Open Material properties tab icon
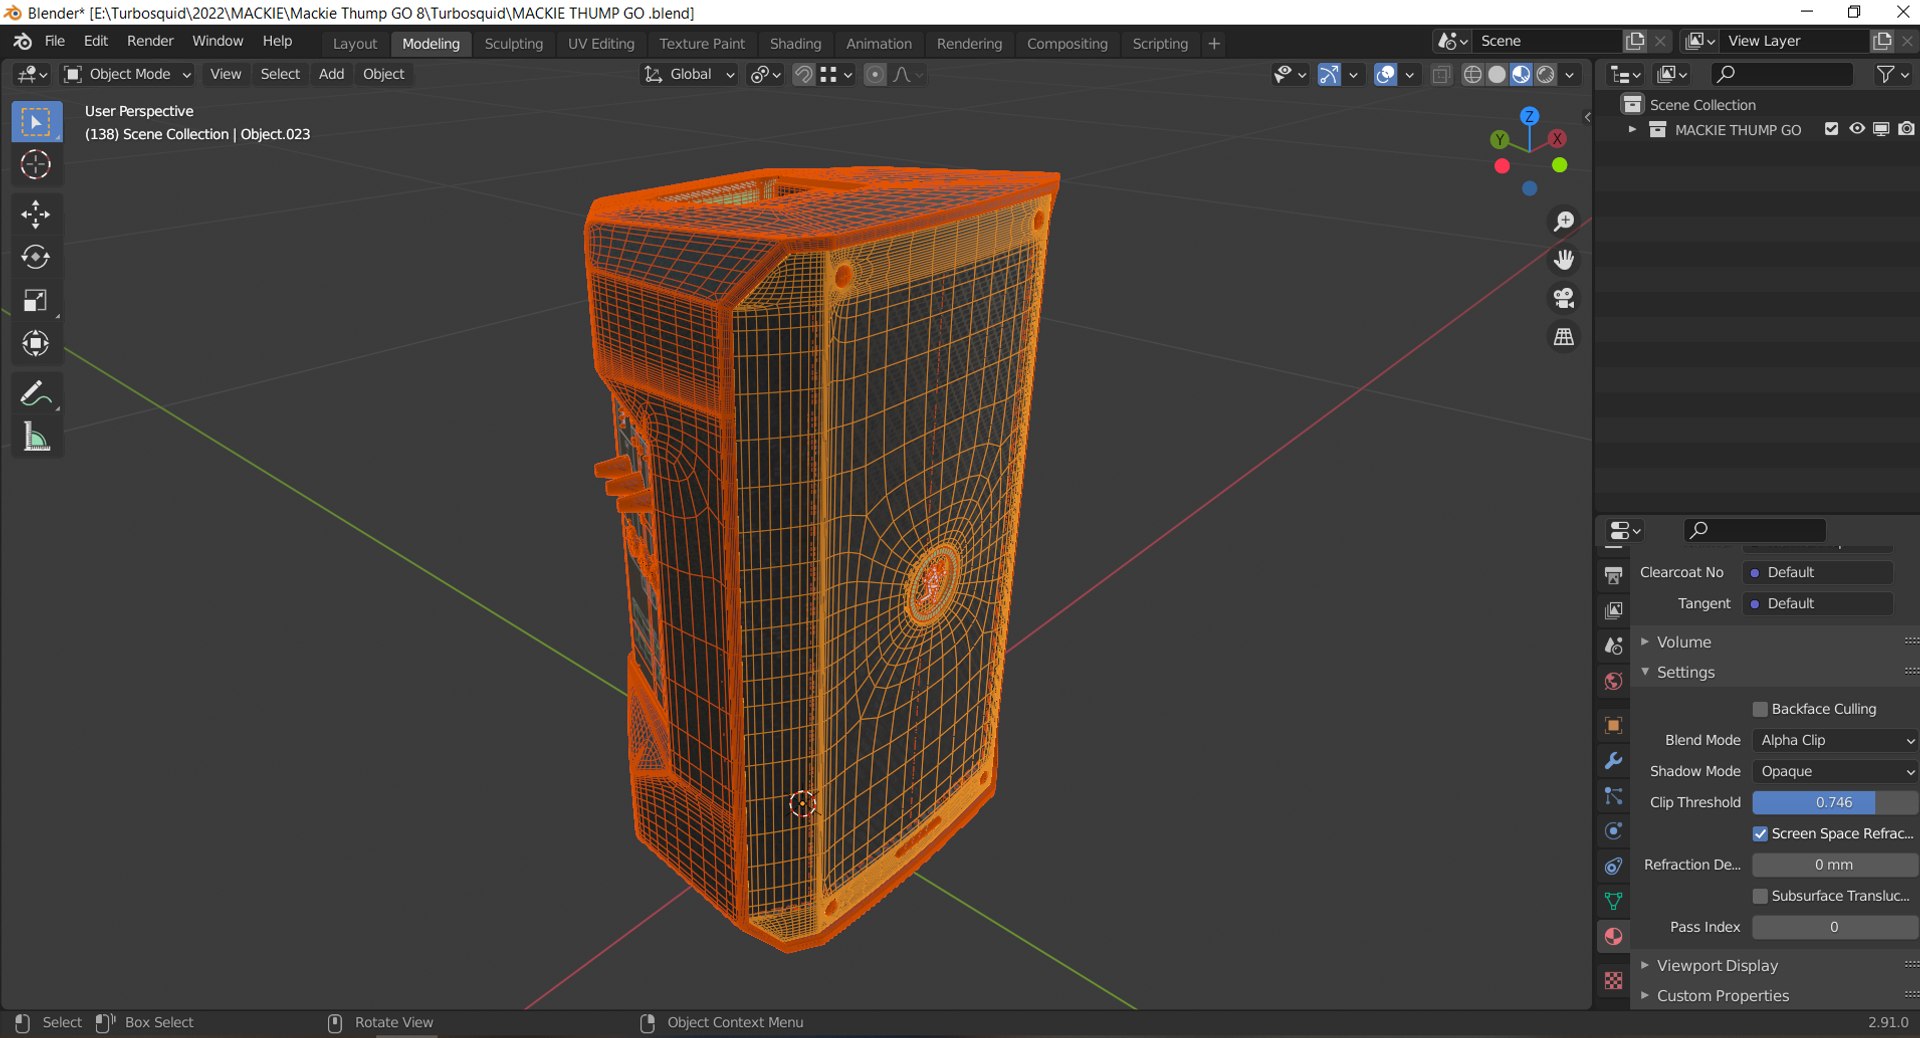Image resolution: width=1920 pixels, height=1038 pixels. (x=1613, y=936)
